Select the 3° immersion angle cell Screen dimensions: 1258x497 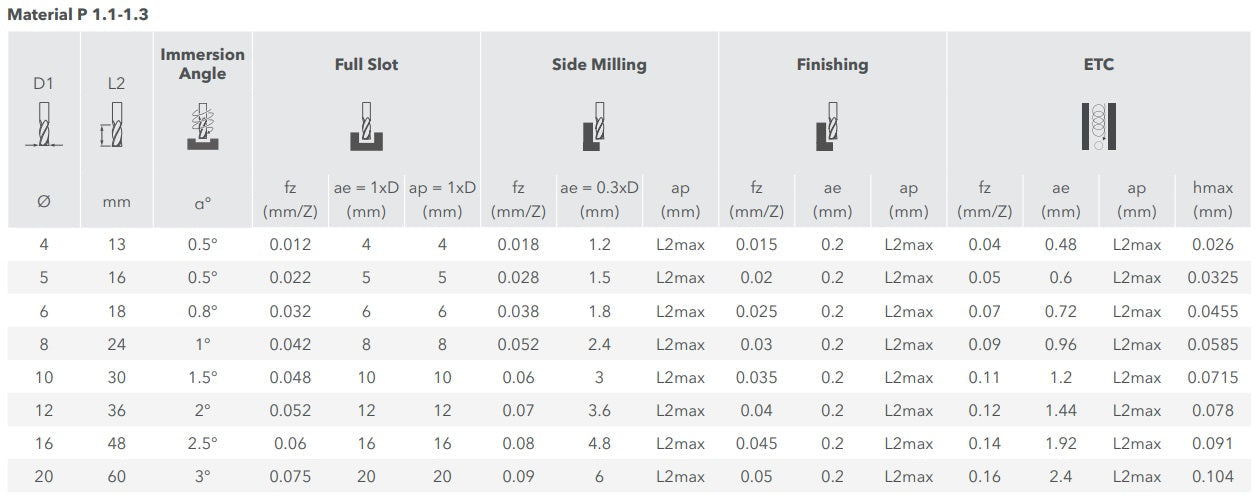click(202, 477)
